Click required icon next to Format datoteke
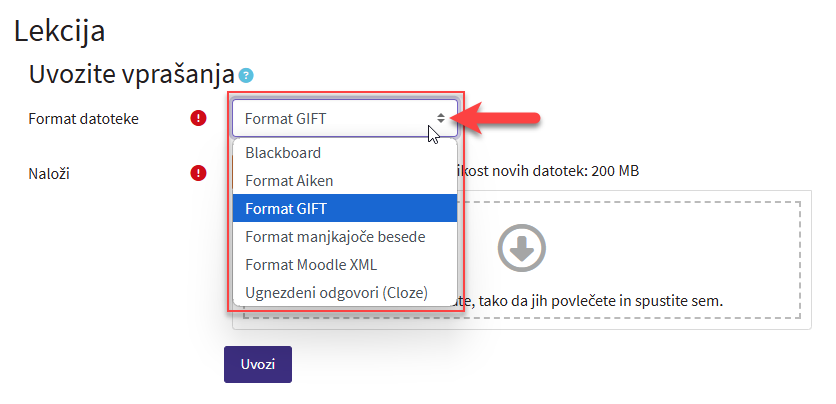This screenshot has width=836, height=404. coord(198,119)
